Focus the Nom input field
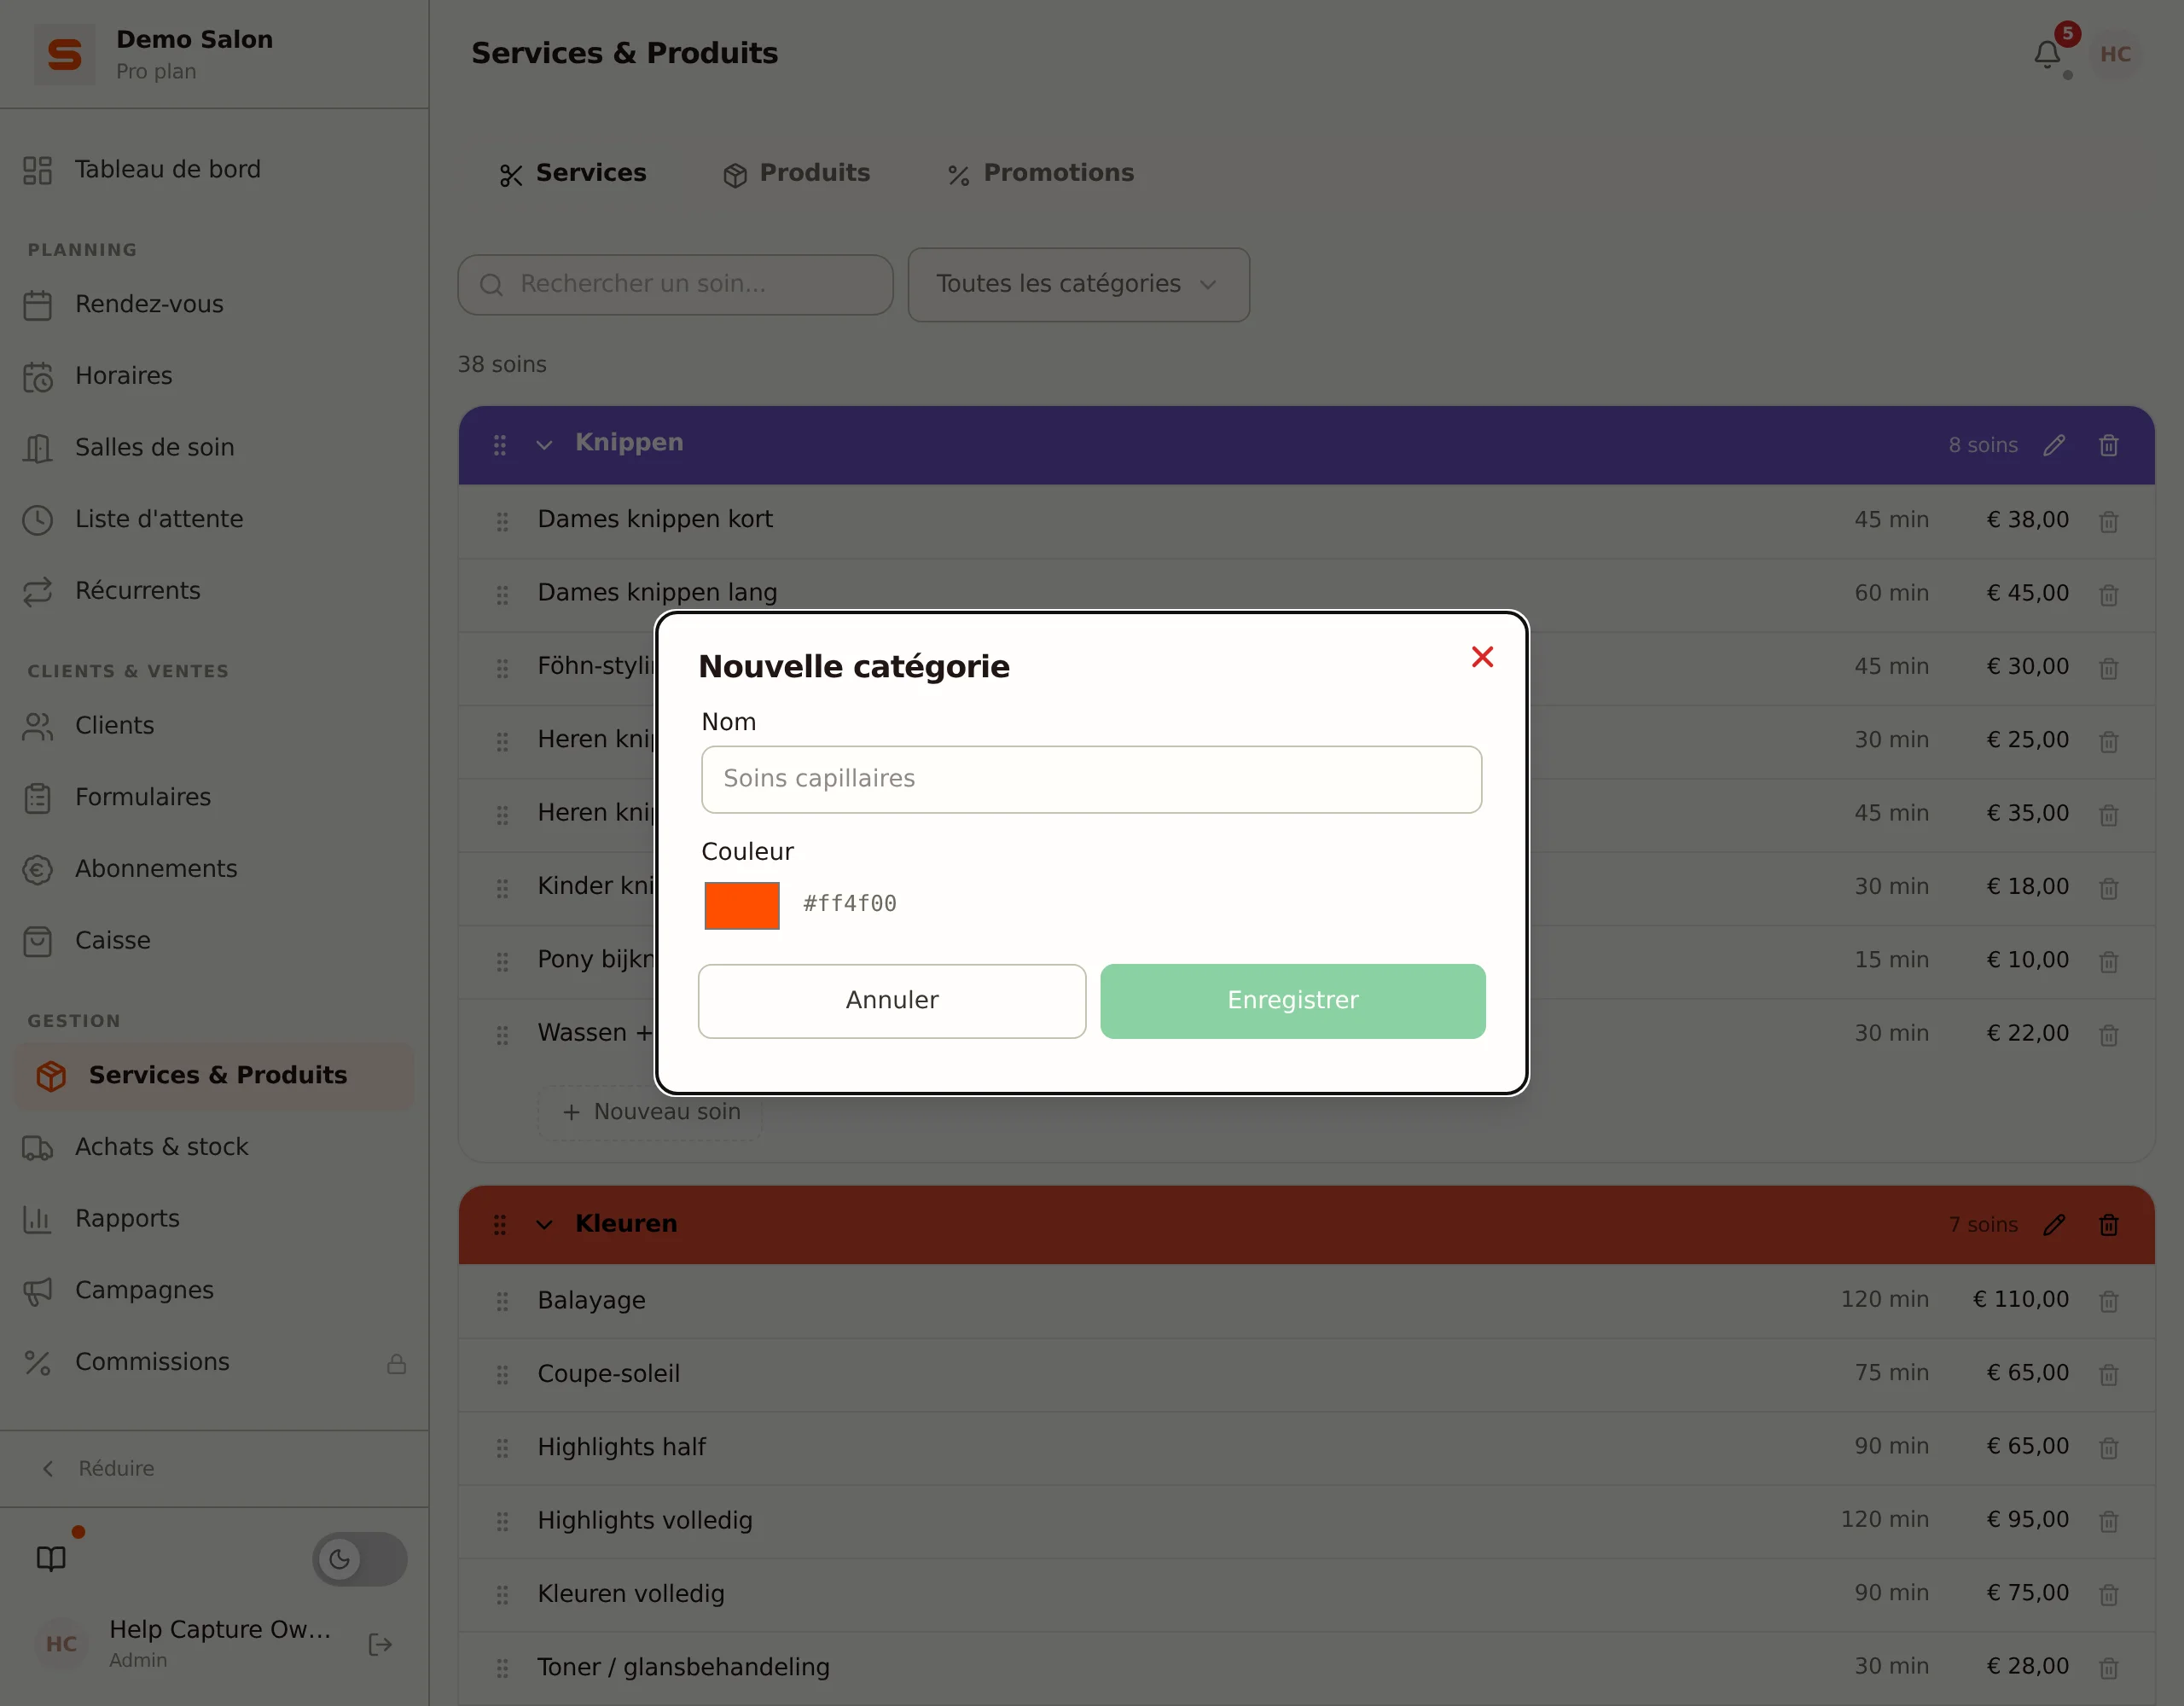This screenshot has height=1706, width=2184. [x=1091, y=779]
